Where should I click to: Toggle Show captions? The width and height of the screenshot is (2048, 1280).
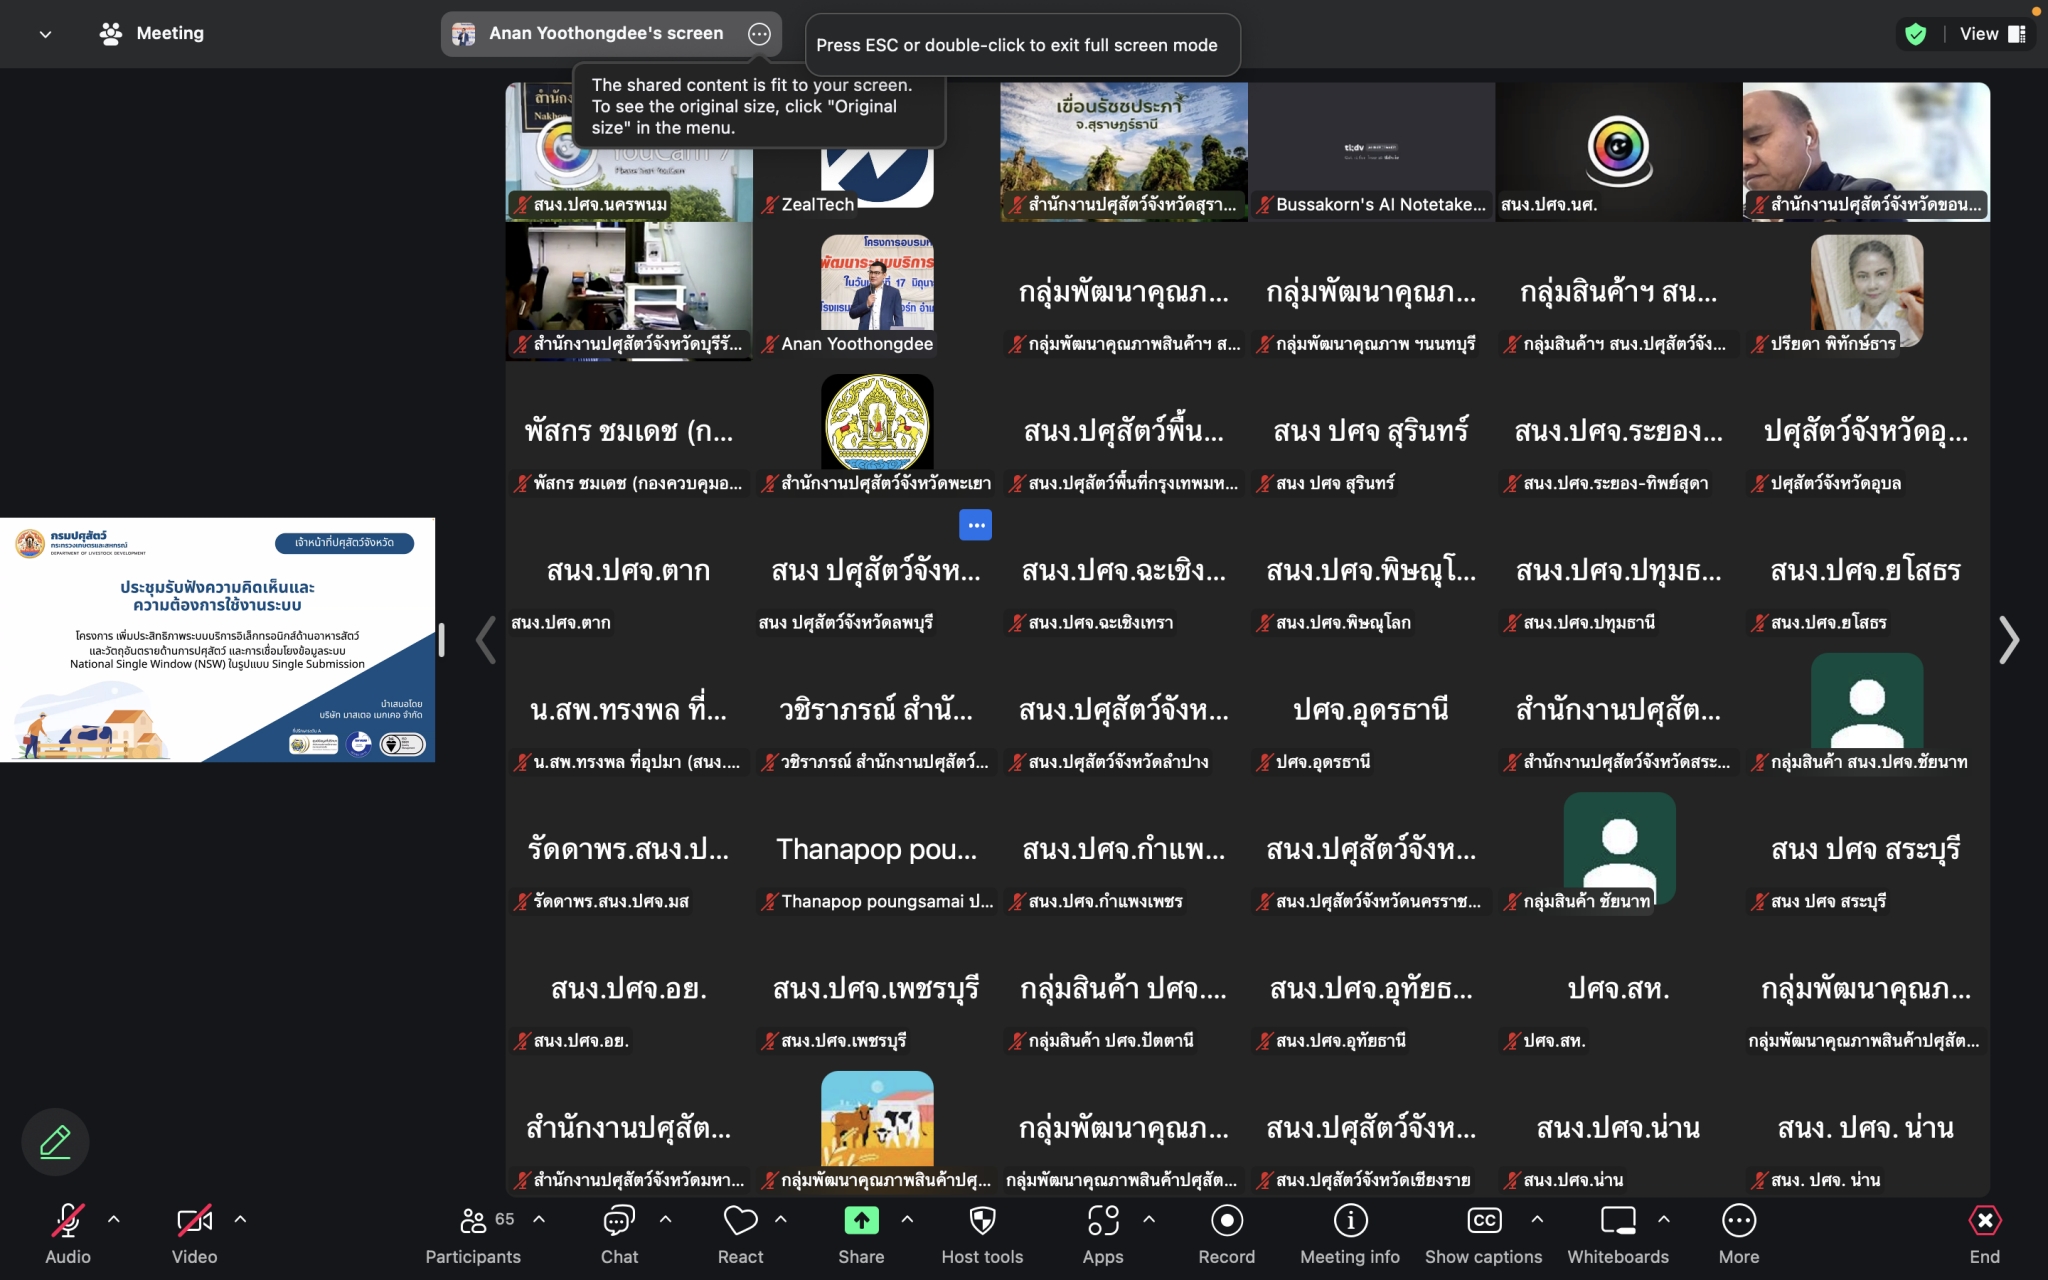pyautogui.click(x=1483, y=1221)
